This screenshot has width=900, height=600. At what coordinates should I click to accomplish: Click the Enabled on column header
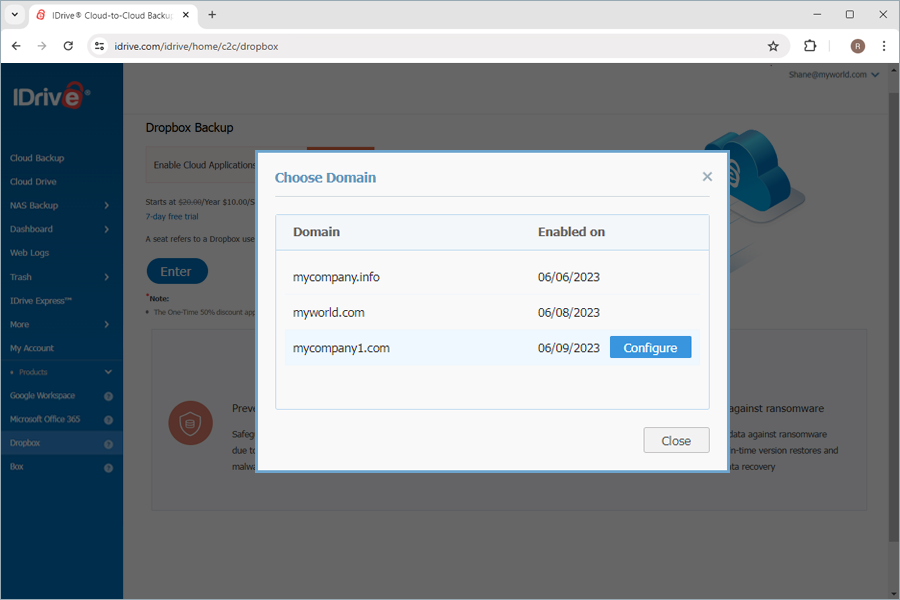tap(571, 231)
